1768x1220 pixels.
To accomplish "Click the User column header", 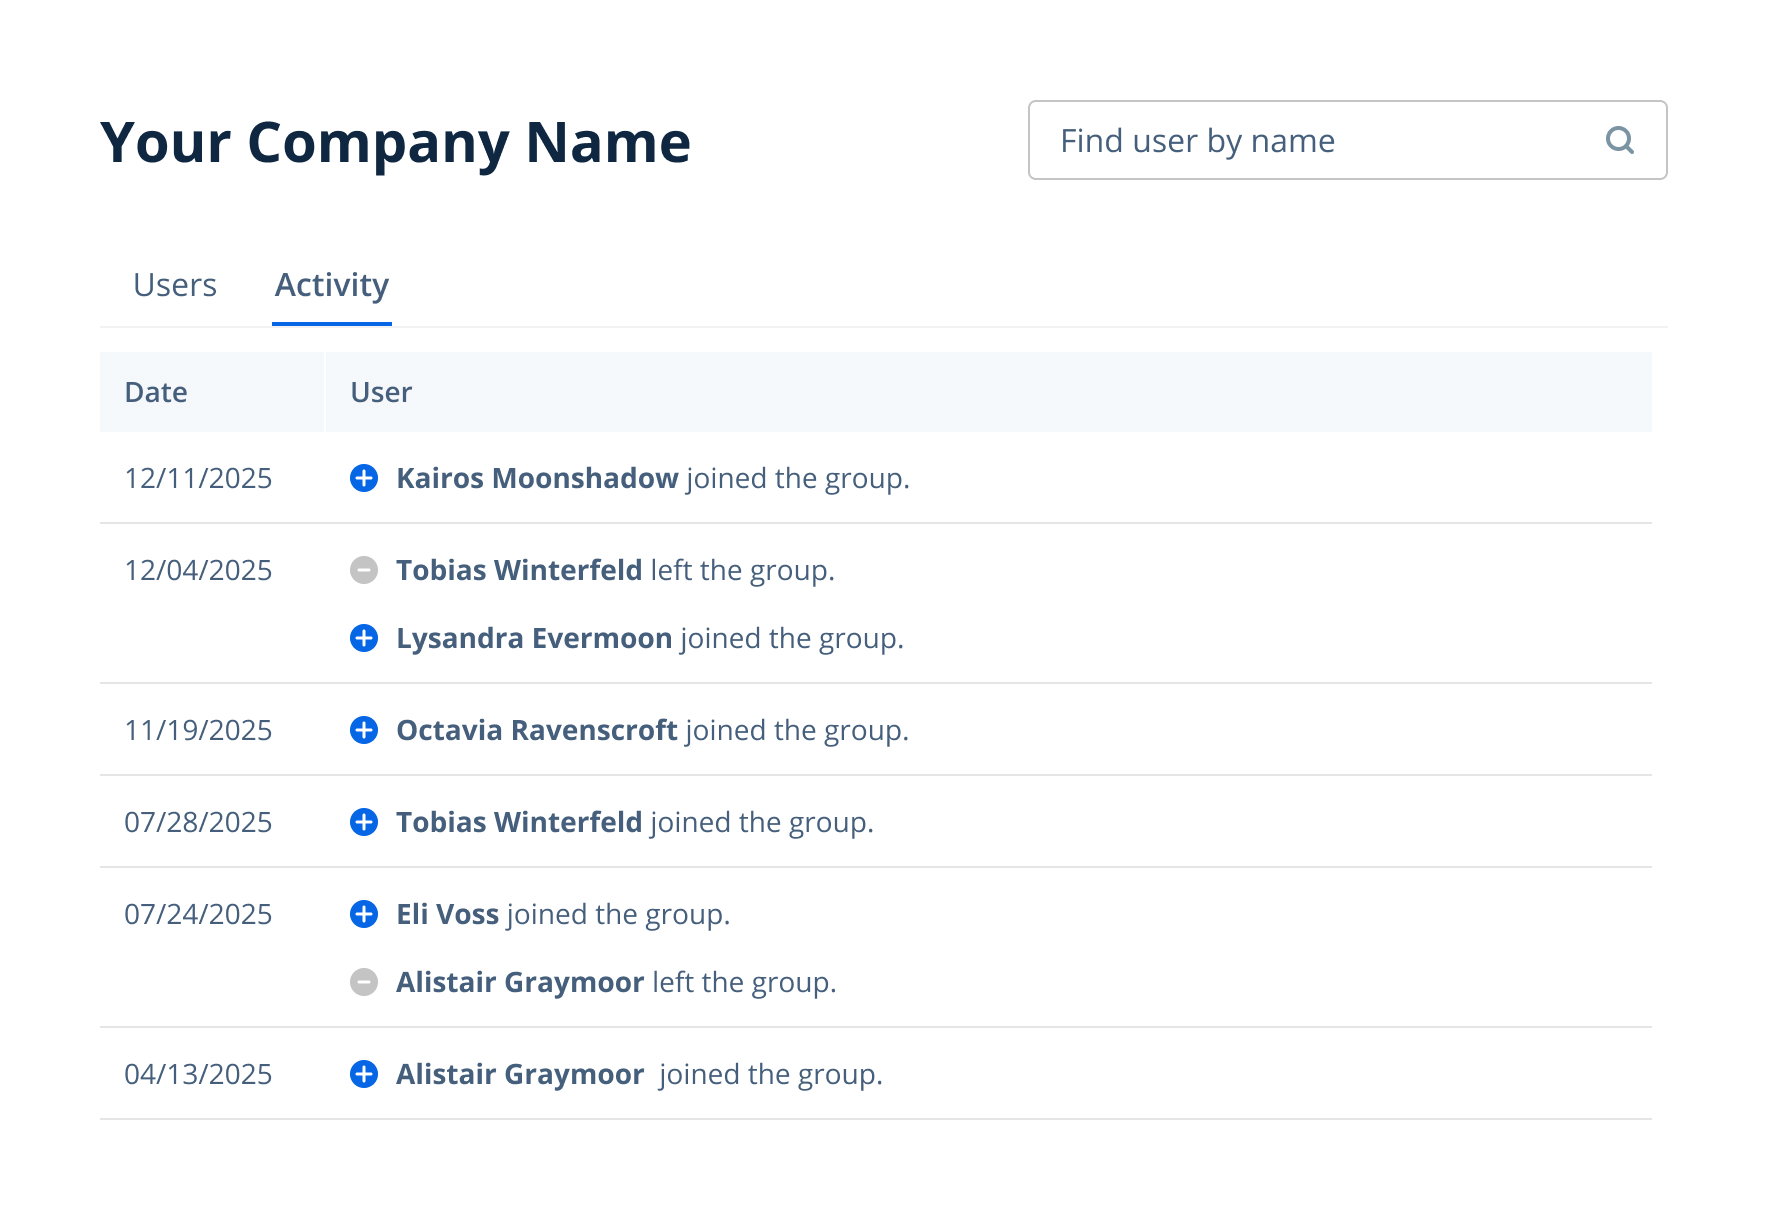I will click(381, 392).
